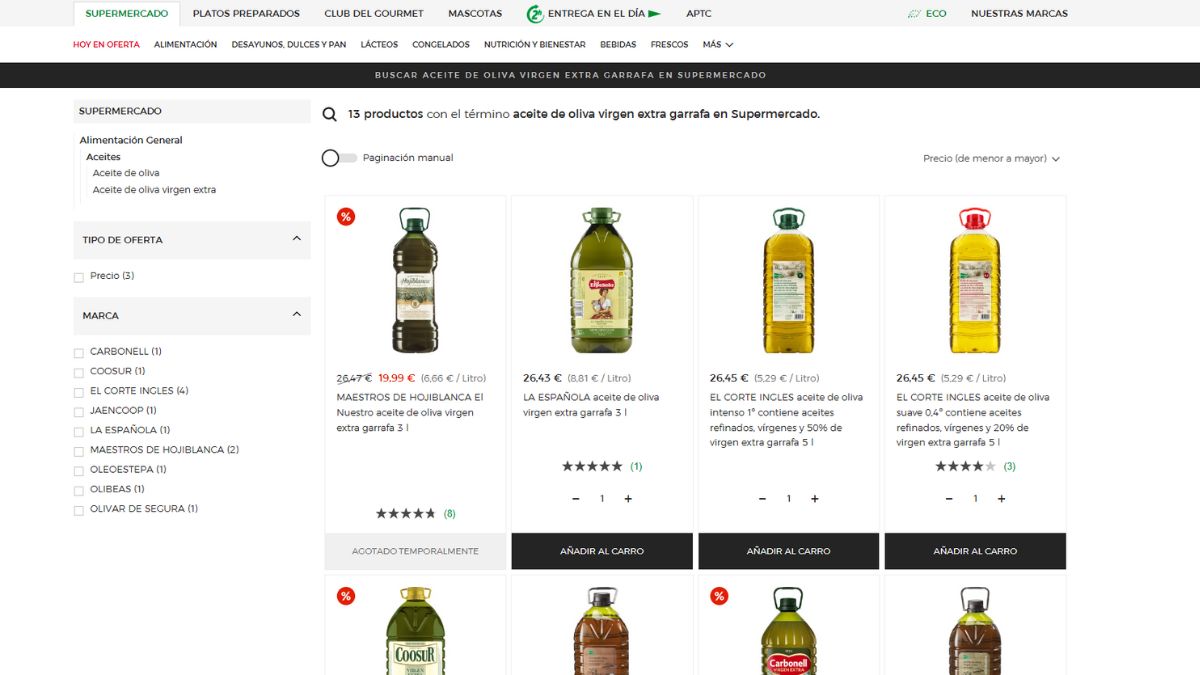Open Maestros de Hojiblanca product title link
Viewport: 1200px width, 675px height.
(x=410, y=412)
